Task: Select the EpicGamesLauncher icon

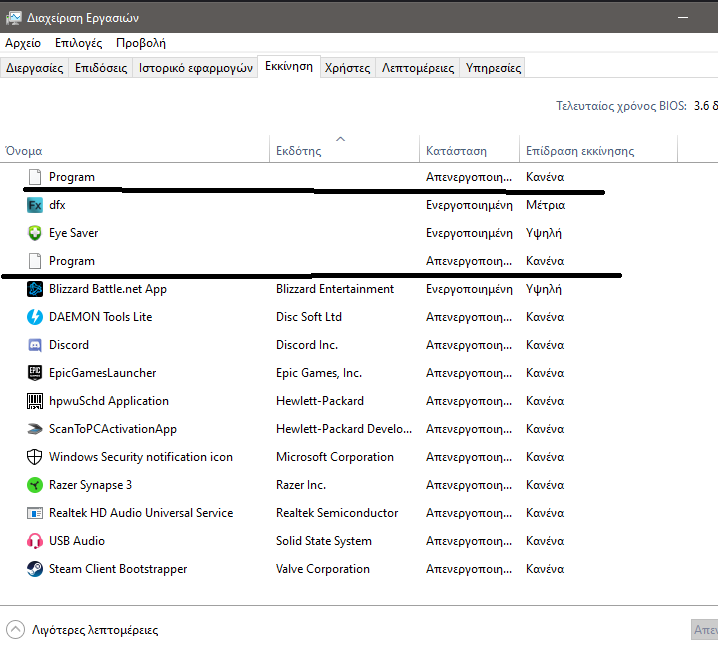Action: pyautogui.click(x=35, y=373)
